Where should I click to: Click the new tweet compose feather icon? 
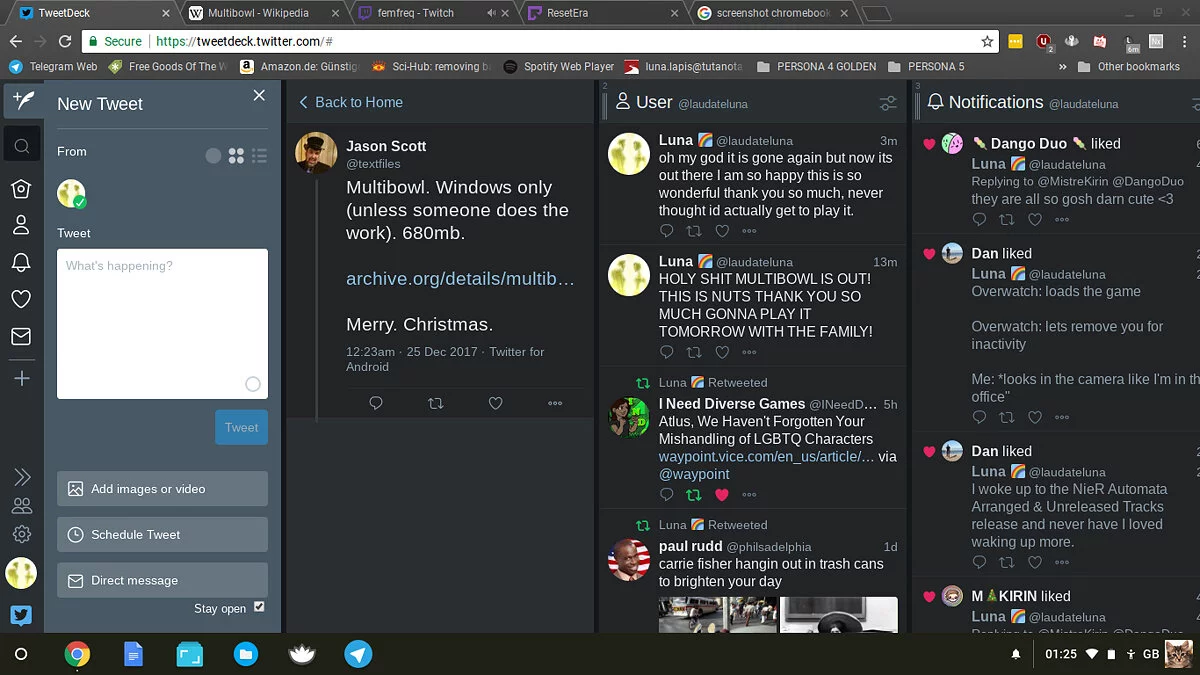pos(21,101)
